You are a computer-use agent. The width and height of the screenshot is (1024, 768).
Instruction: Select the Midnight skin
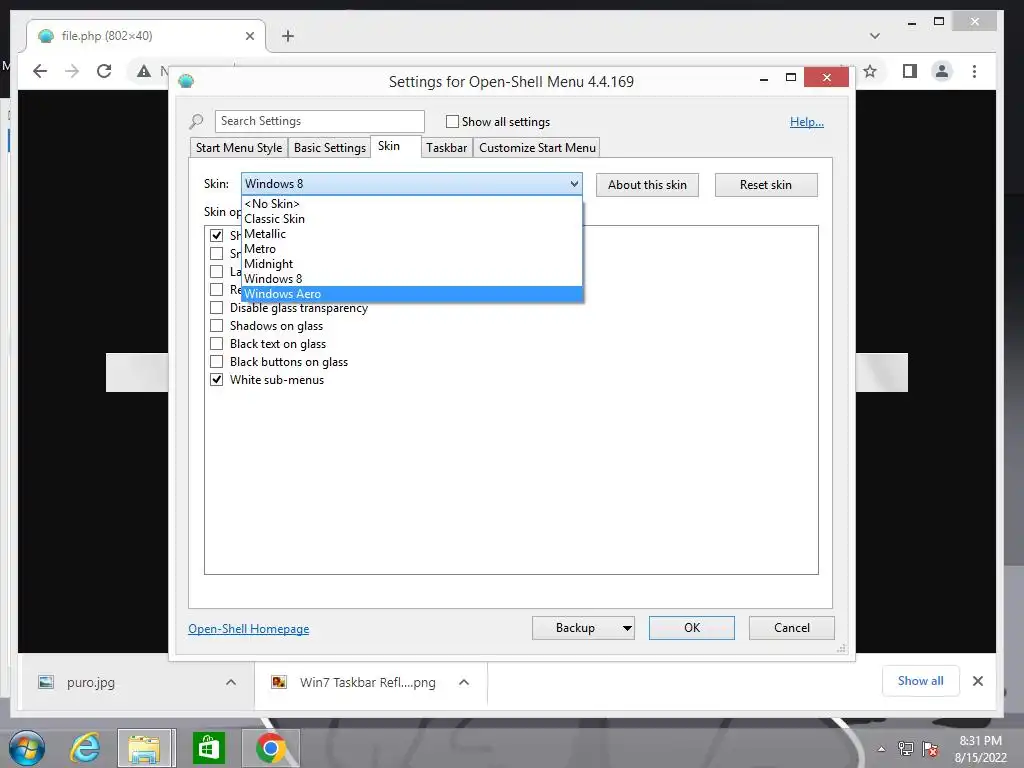411,264
